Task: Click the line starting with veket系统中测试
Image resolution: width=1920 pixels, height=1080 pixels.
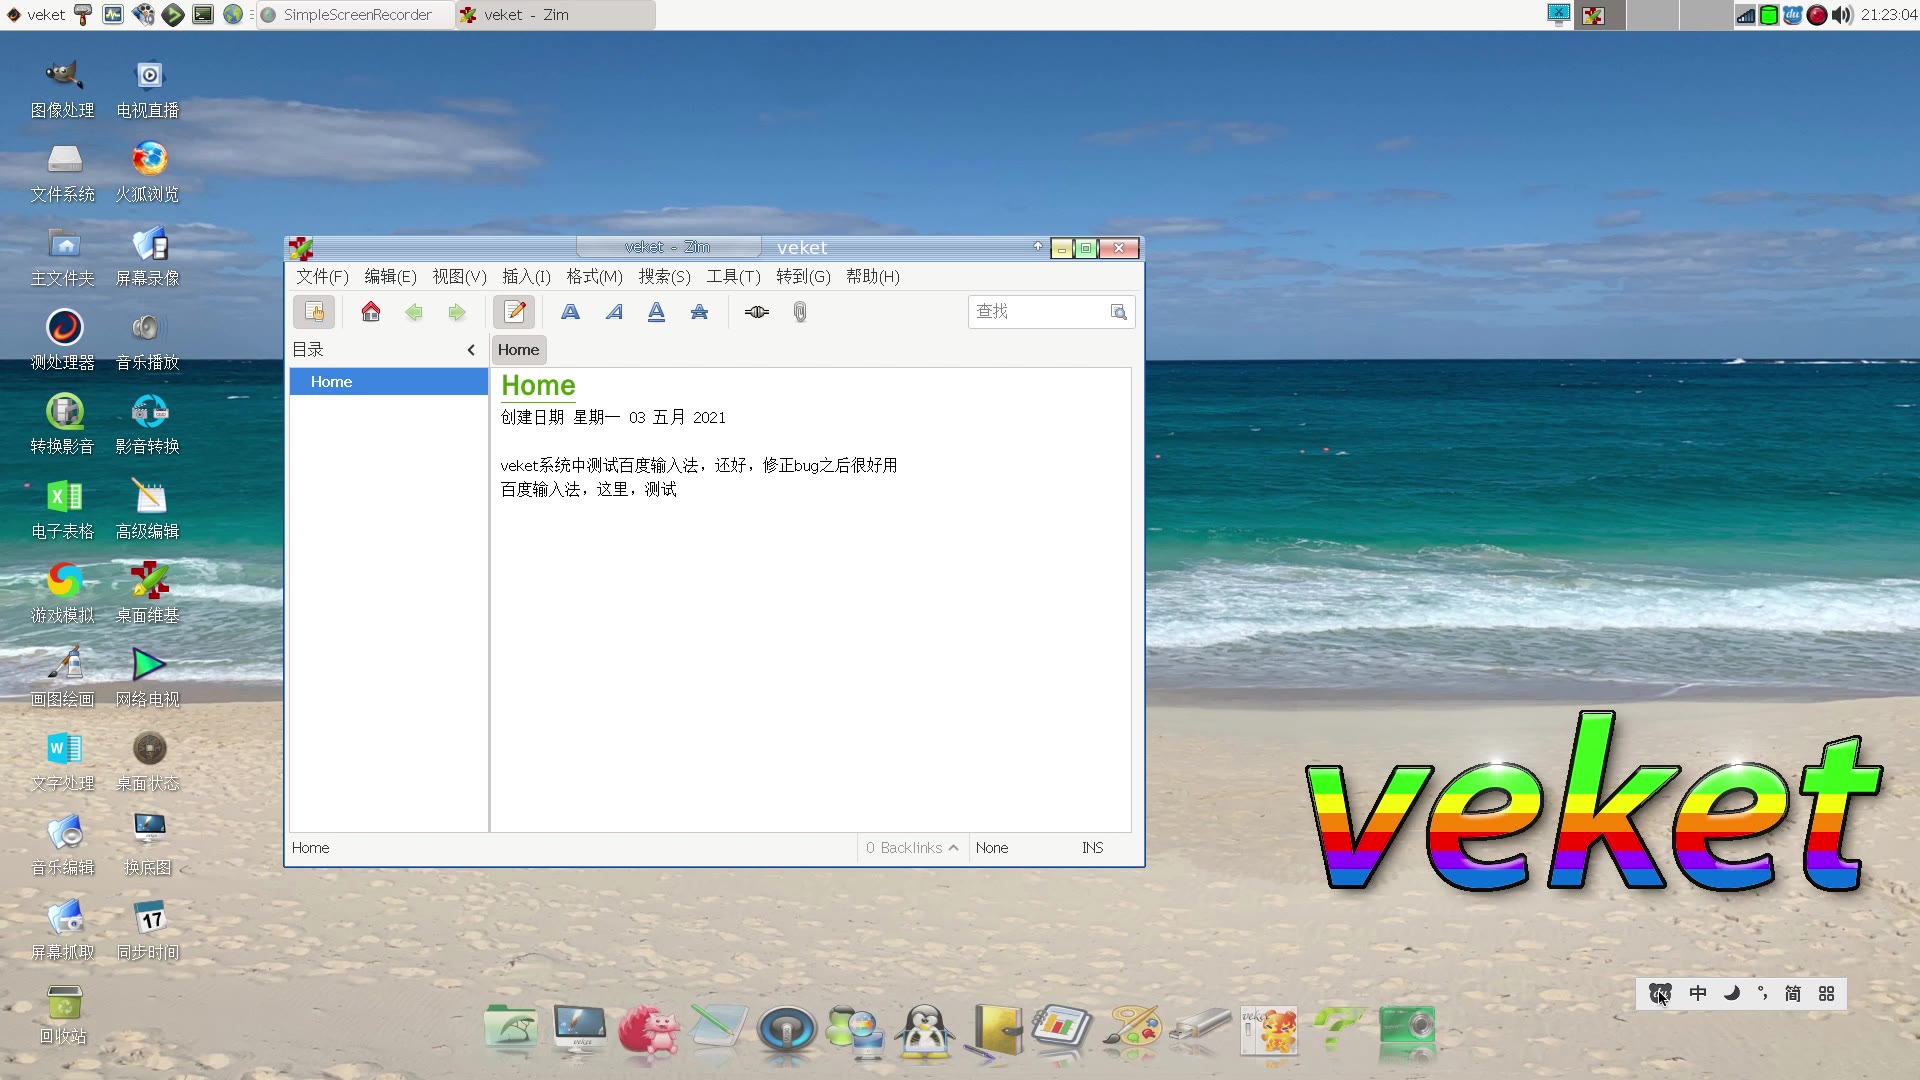Action: pyautogui.click(x=698, y=465)
